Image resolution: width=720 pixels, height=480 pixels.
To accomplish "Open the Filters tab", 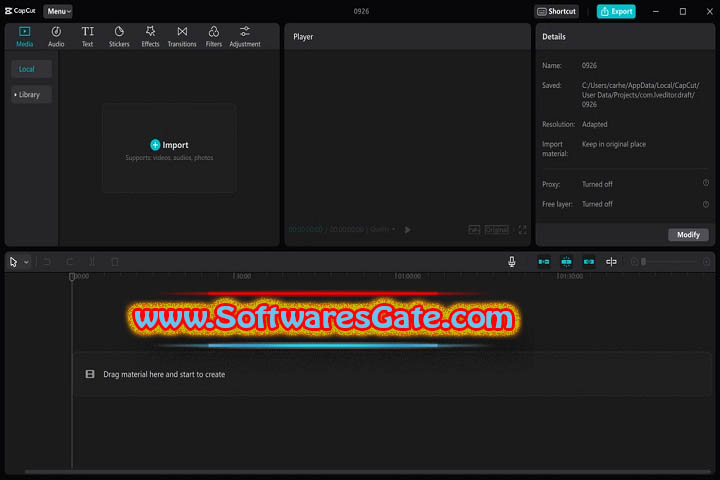I will coord(214,36).
